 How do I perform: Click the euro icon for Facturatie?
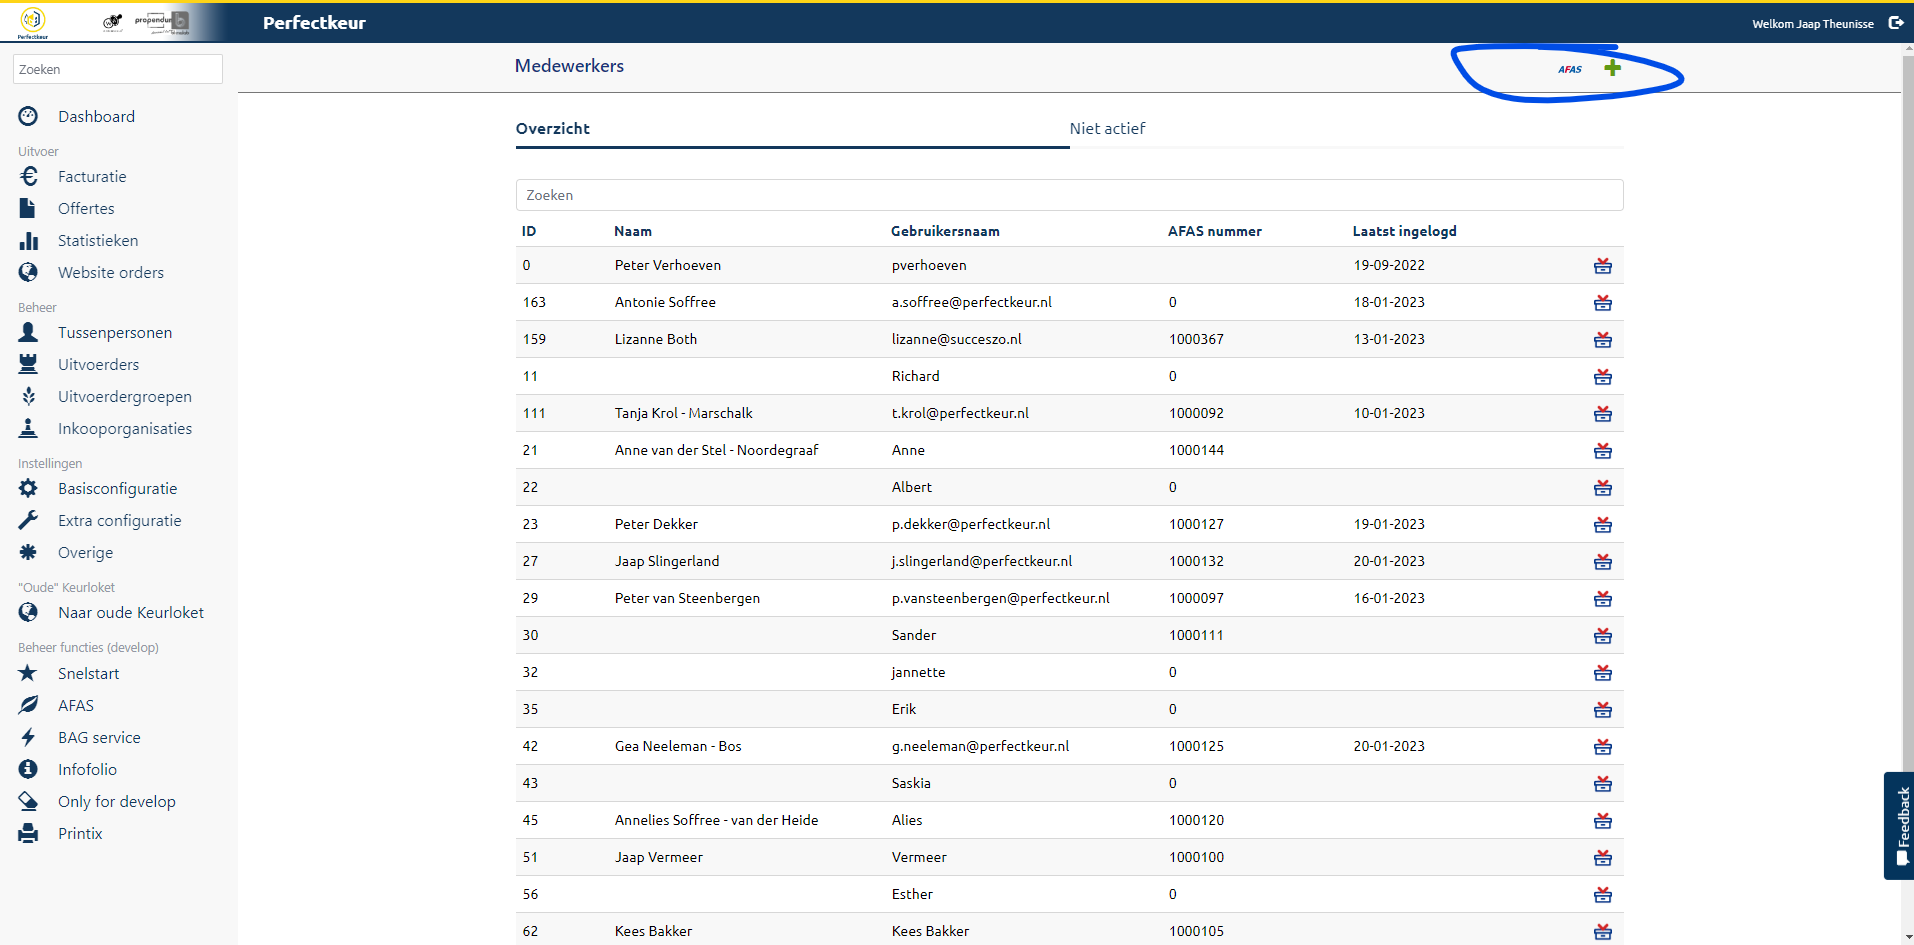28,176
